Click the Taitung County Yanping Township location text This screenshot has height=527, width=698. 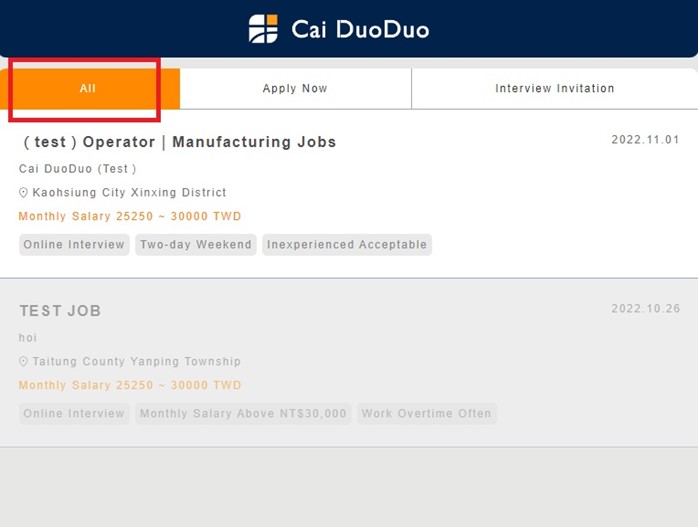click(x=136, y=362)
